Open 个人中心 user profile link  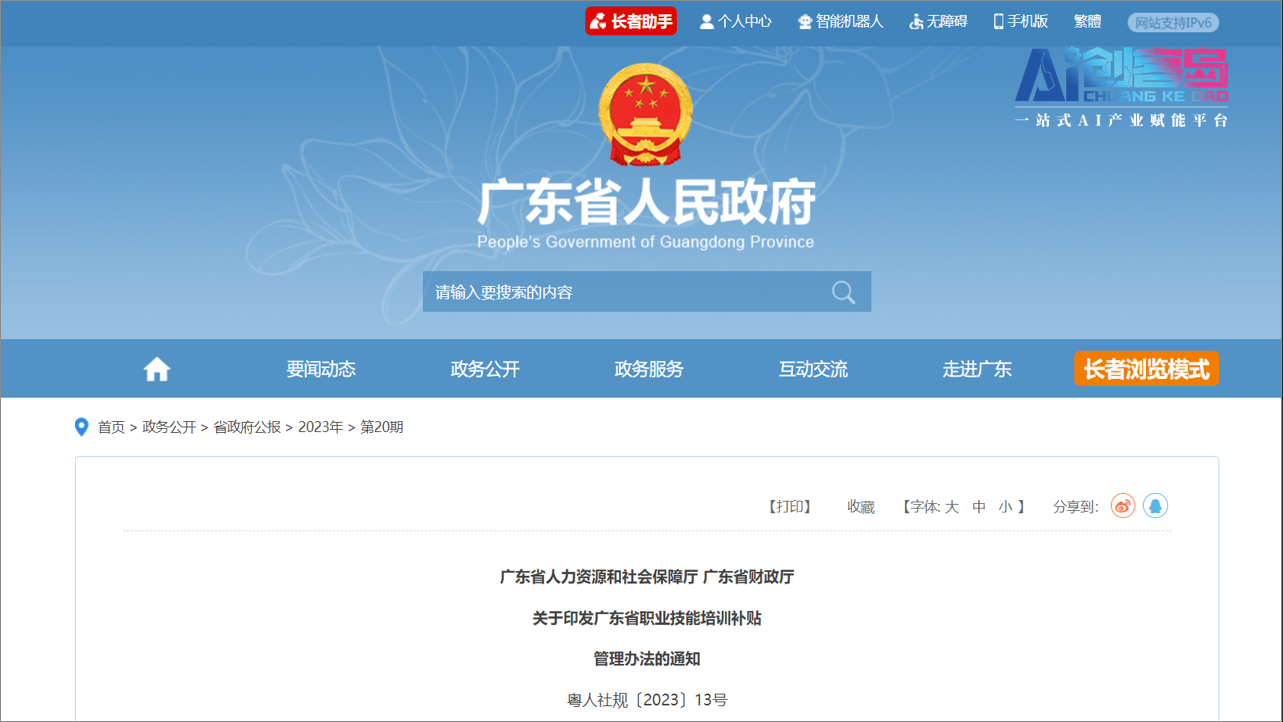(x=735, y=21)
